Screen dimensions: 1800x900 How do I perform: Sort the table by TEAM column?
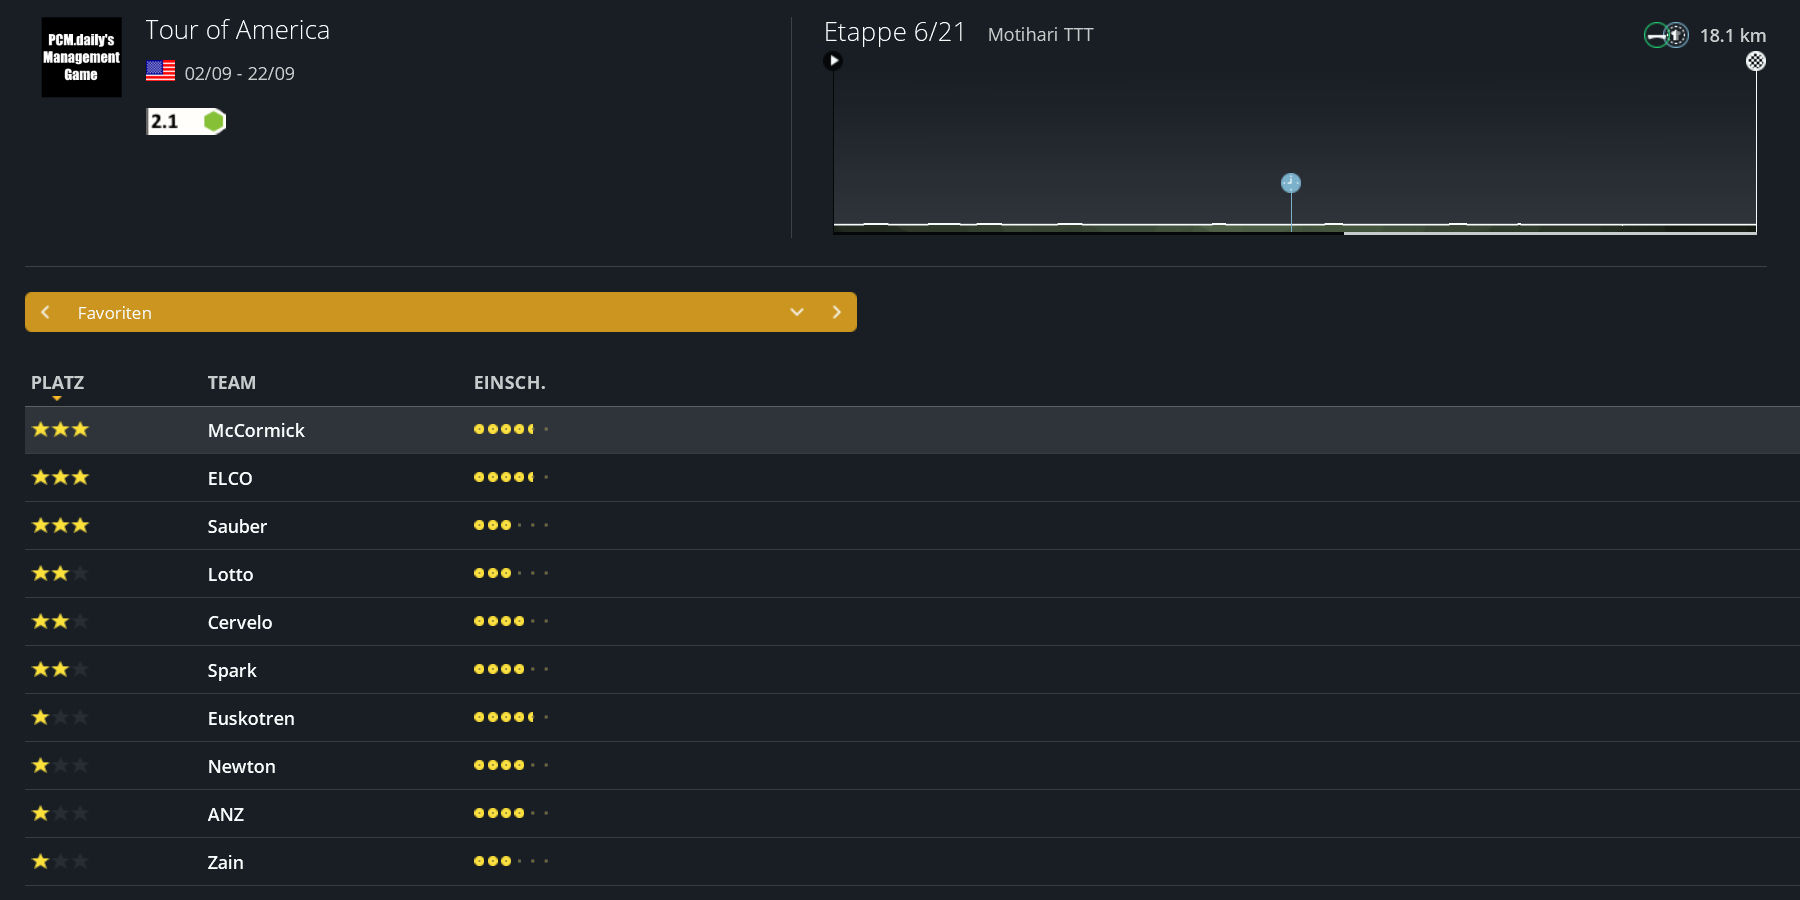pos(231,383)
